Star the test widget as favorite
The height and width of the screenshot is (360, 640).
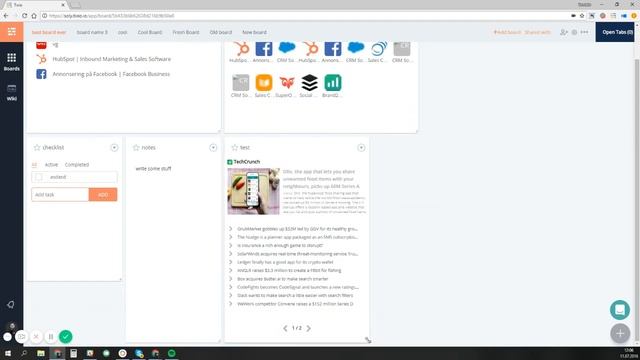coord(235,147)
